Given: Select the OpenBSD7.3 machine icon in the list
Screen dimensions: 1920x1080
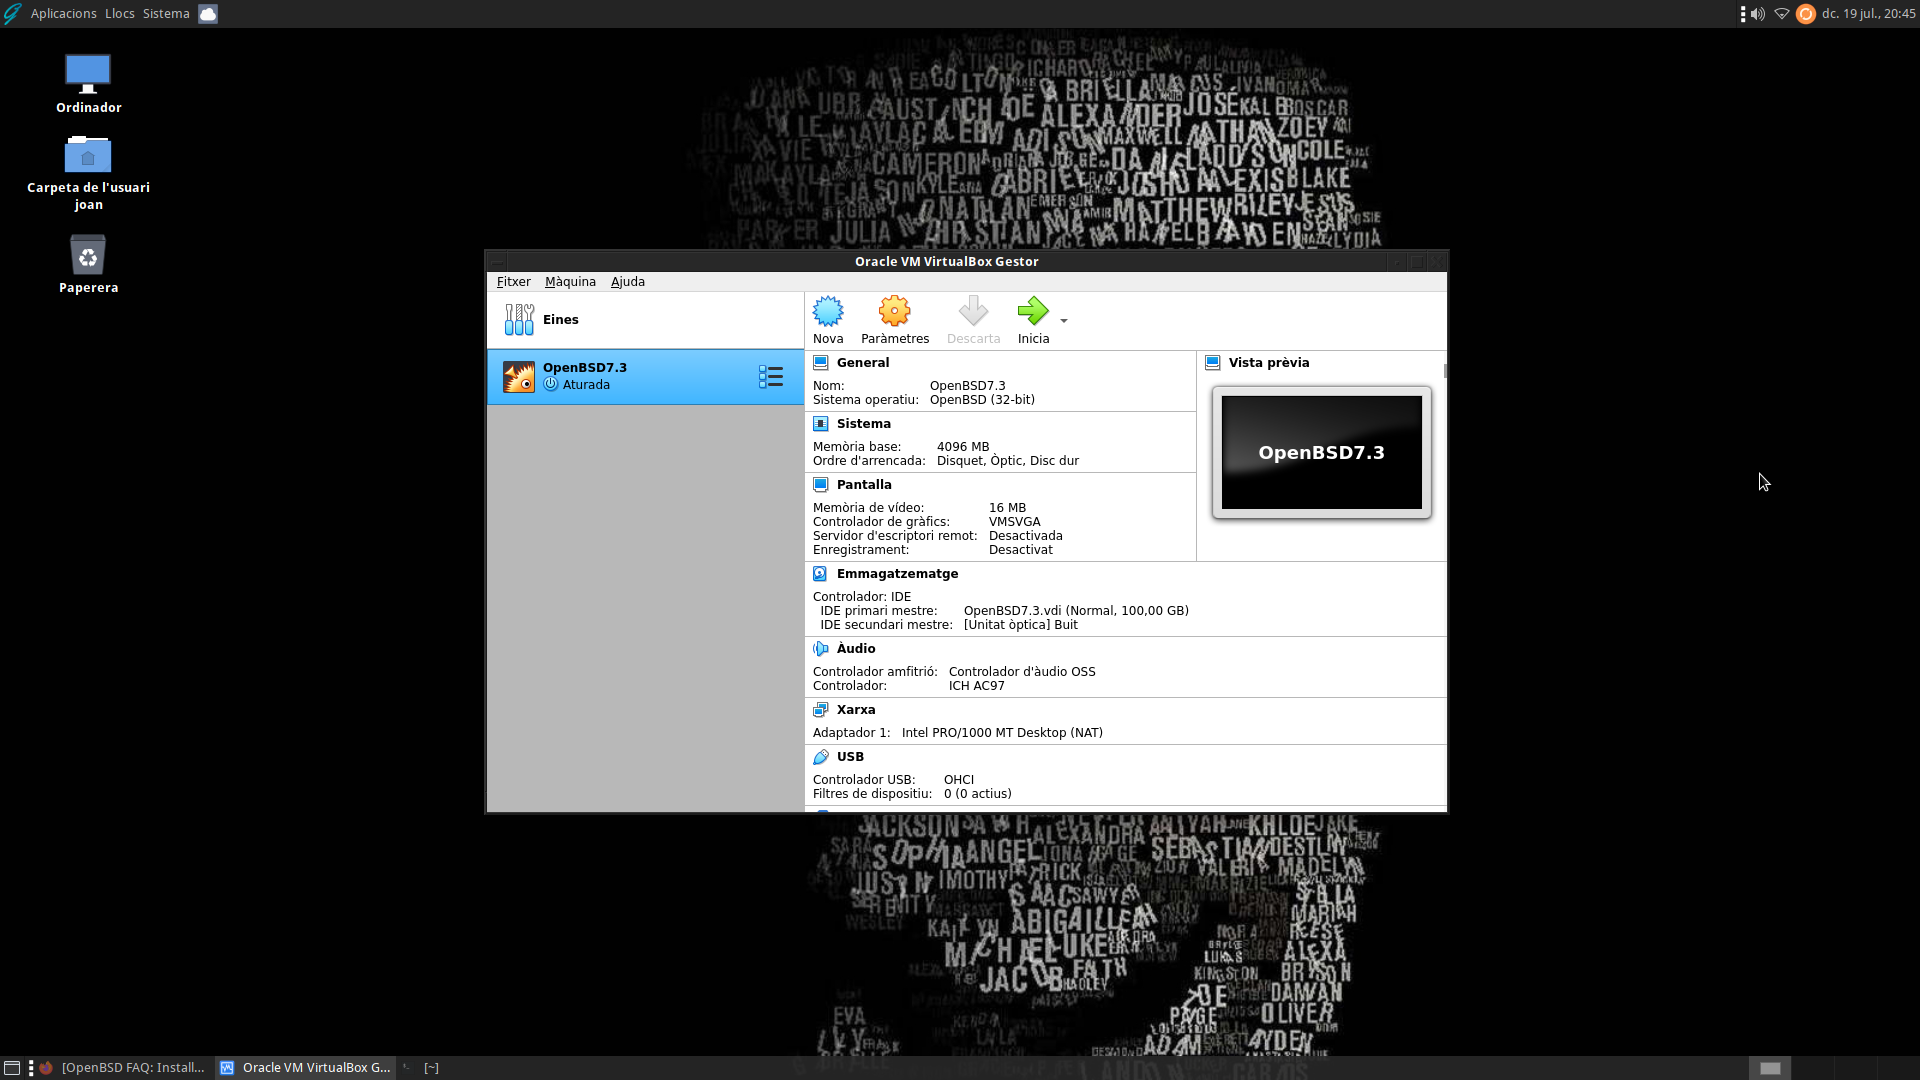Looking at the screenshot, I should 519,377.
